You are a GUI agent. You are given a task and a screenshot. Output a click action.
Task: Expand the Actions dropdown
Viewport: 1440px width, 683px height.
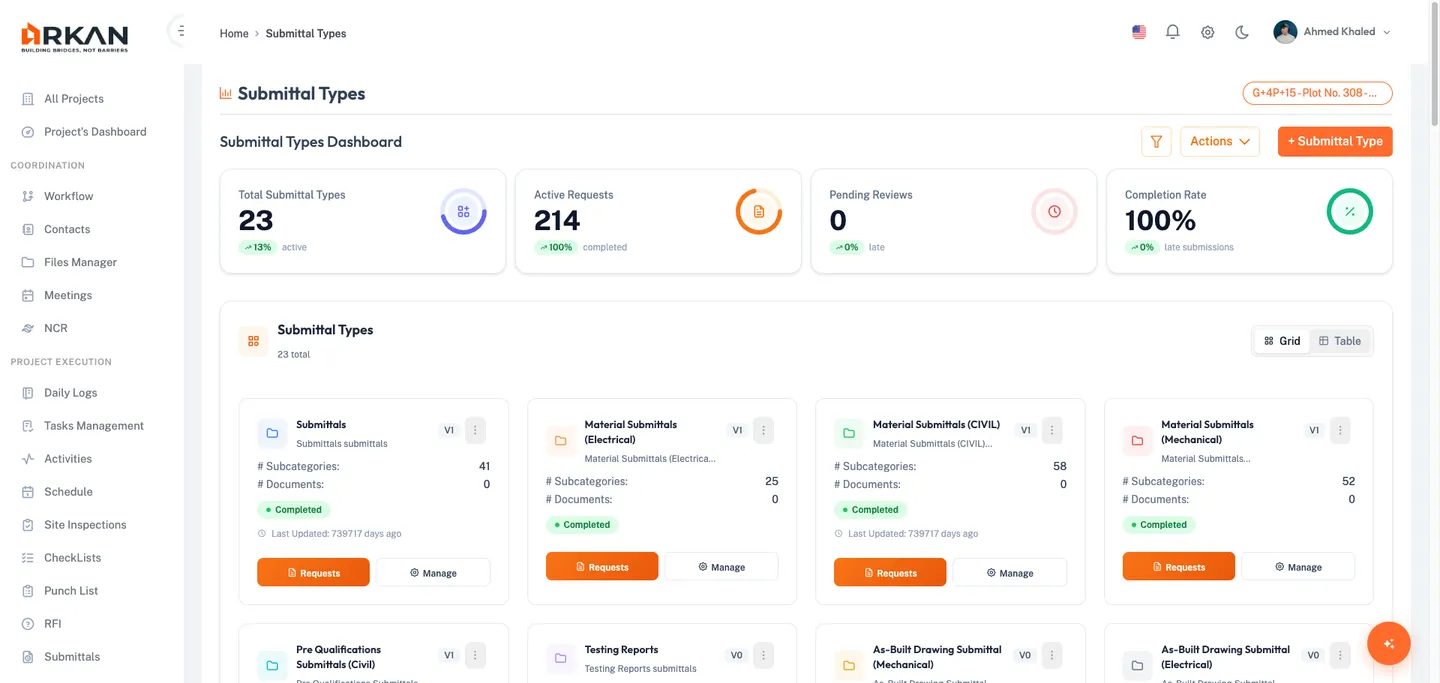click(x=1219, y=142)
